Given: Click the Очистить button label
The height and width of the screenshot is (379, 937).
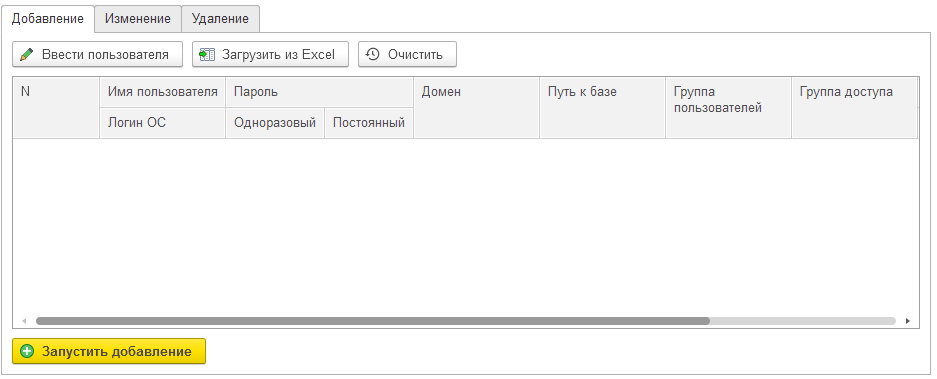Looking at the screenshot, I should click(x=415, y=54).
